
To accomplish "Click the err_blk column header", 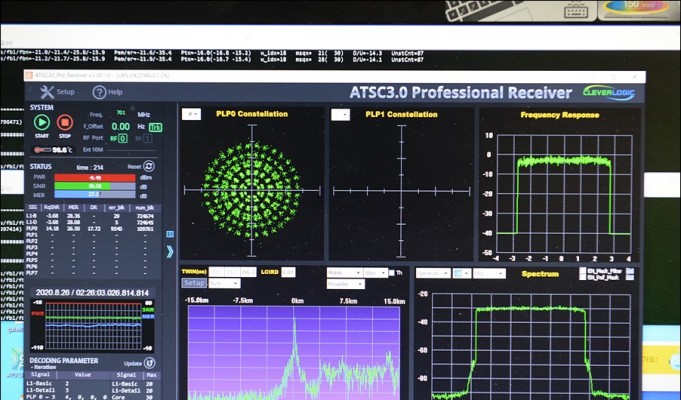I will pyautogui.click(x=117, y=208).
